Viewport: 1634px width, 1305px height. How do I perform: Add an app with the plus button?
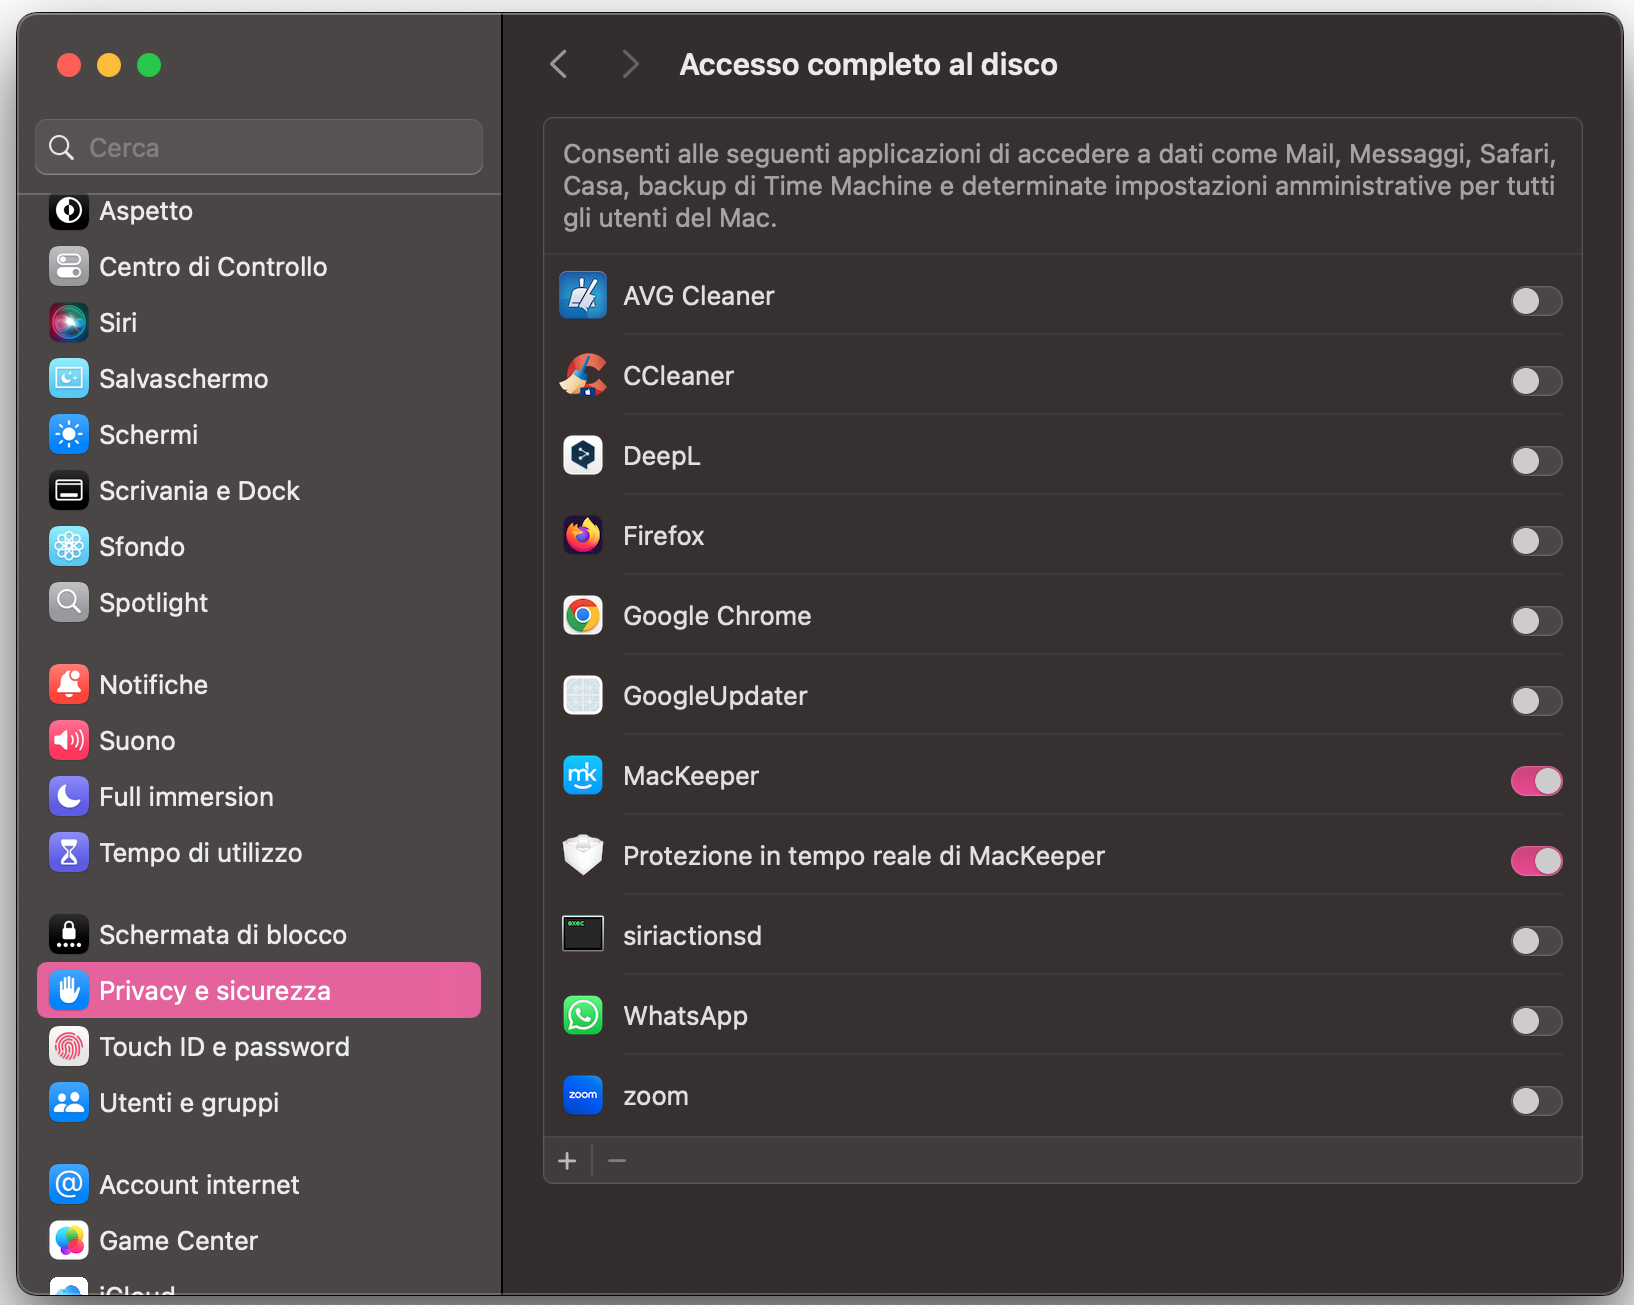[x=567, y=1160]
